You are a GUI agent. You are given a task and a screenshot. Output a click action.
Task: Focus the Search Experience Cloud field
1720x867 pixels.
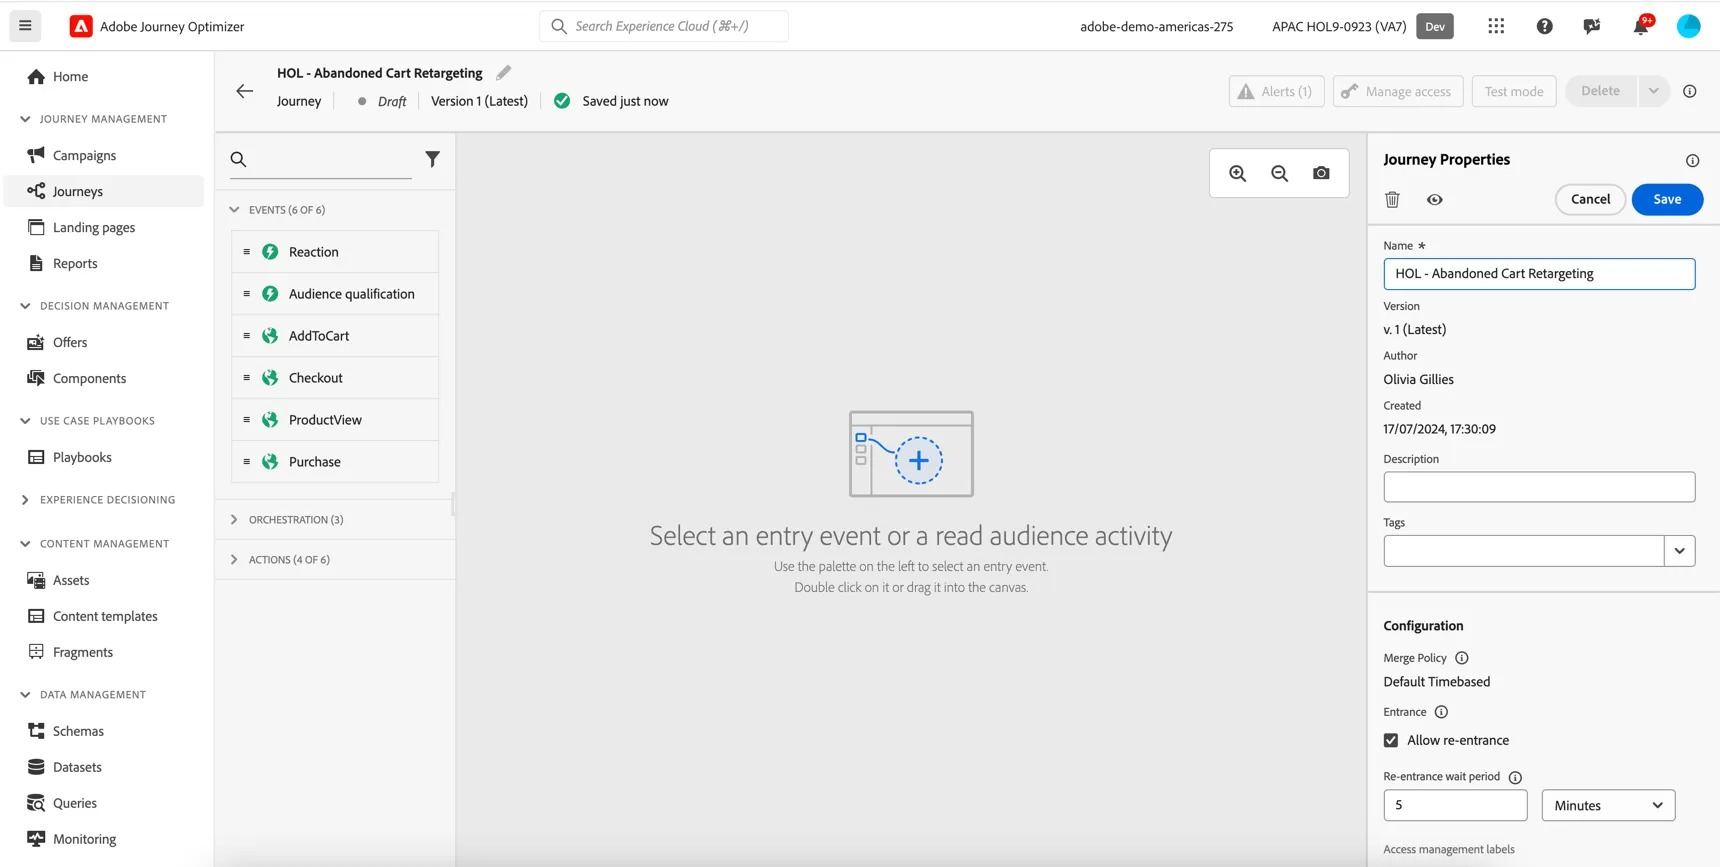(664, 26)
